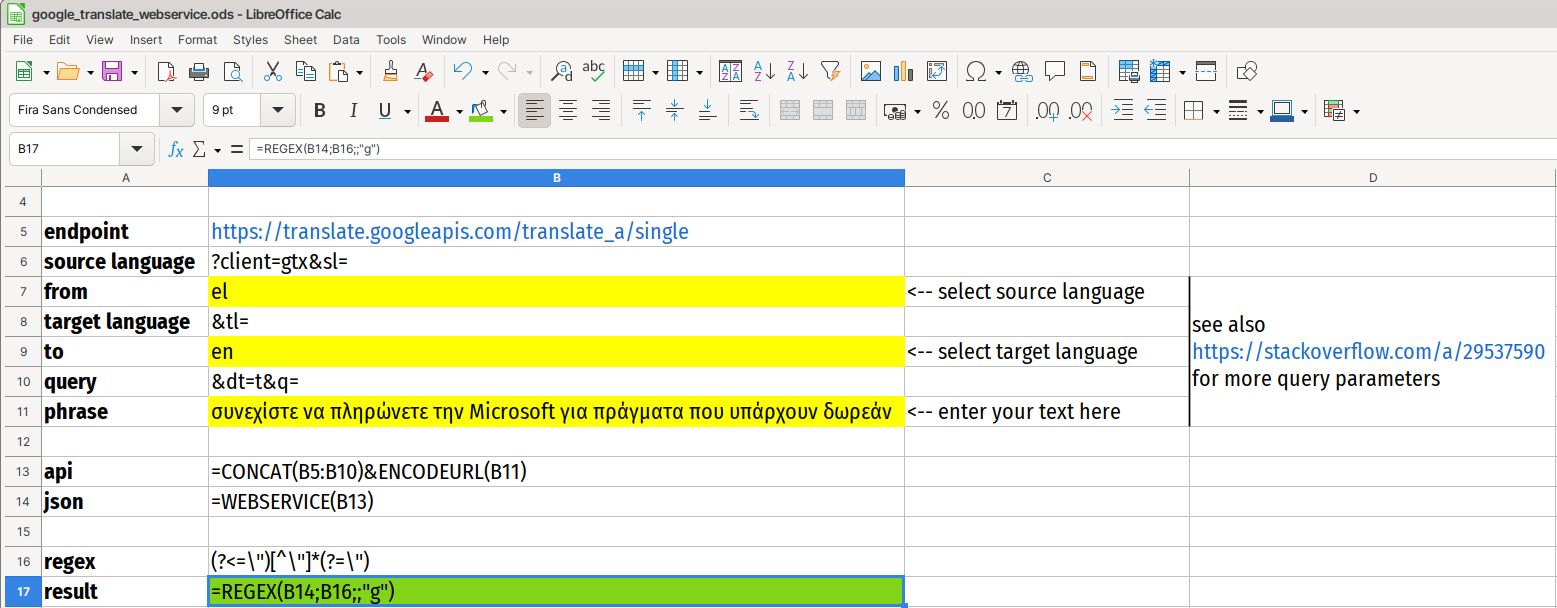Open the font name dropdown
Screen dimensions: 1557x608
(176, 110)
